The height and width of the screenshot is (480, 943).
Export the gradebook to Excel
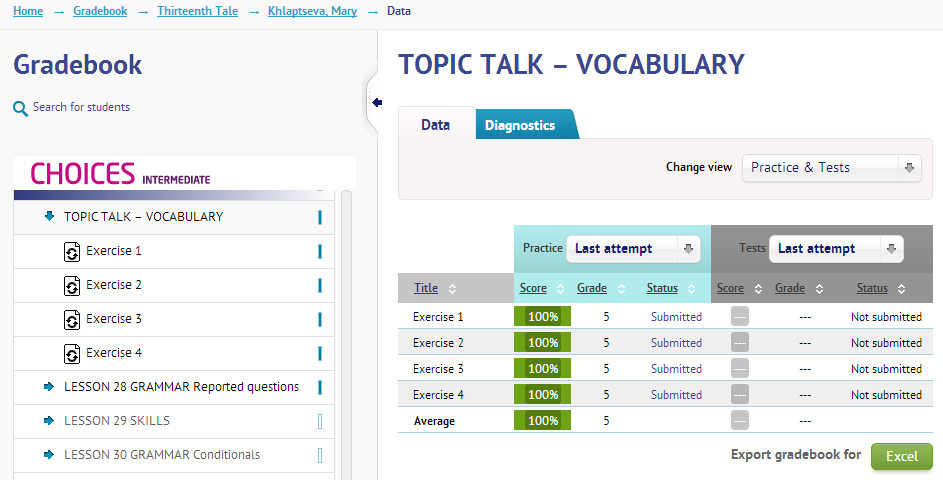(901, 456)
